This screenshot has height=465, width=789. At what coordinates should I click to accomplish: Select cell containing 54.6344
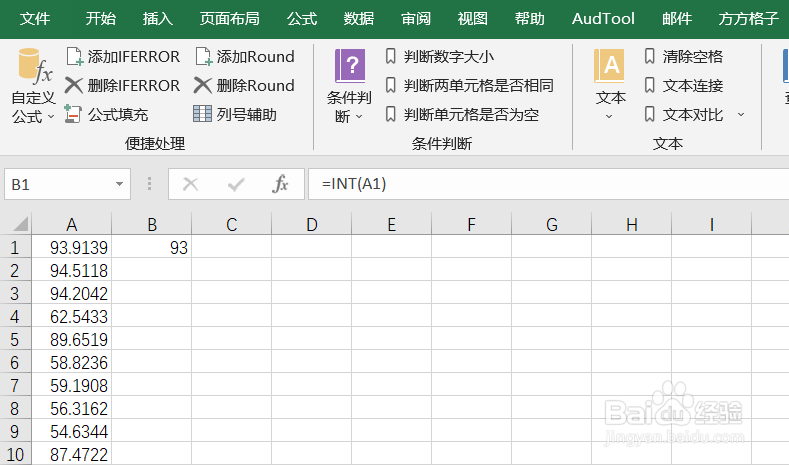click(71, 431)
